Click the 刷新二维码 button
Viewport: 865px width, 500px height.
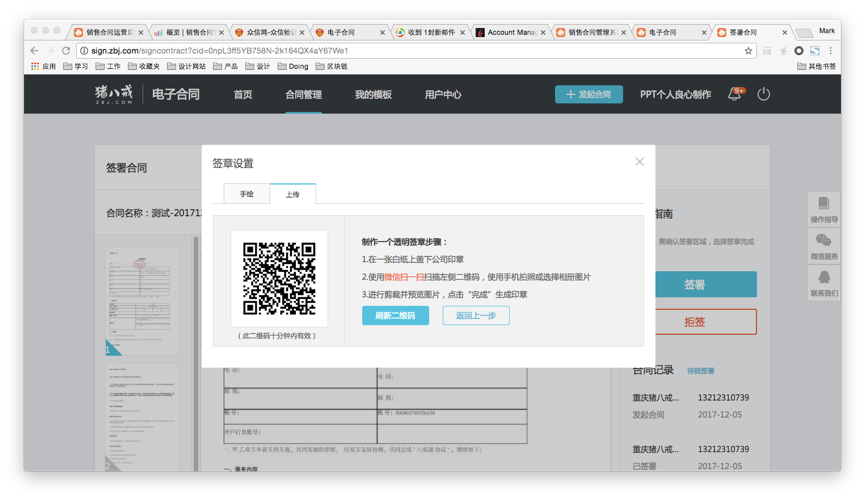[x=395, y=316]
